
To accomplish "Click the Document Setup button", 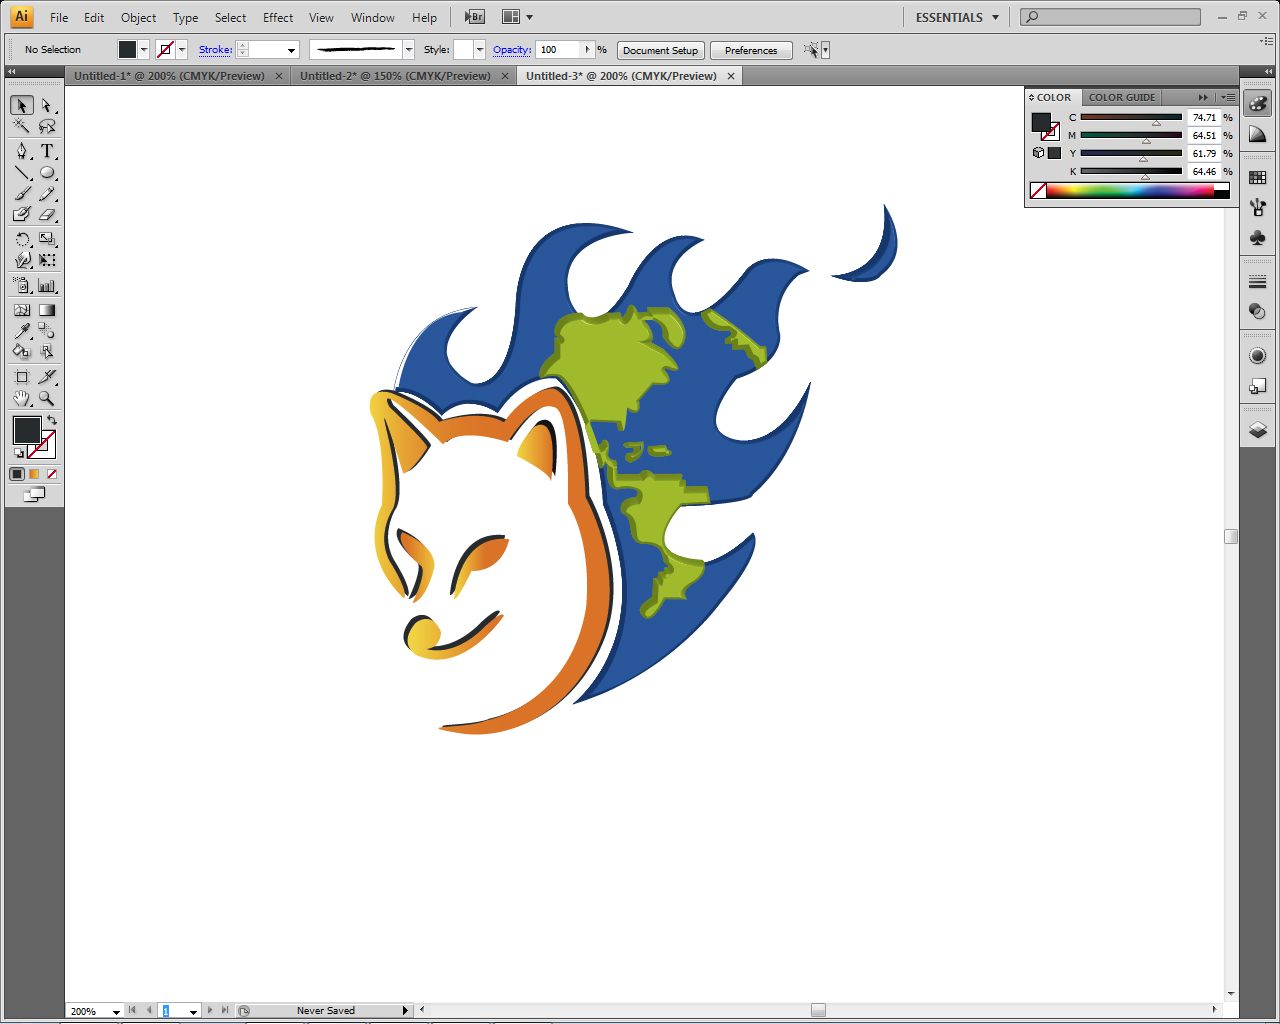I will pos(660,50).
